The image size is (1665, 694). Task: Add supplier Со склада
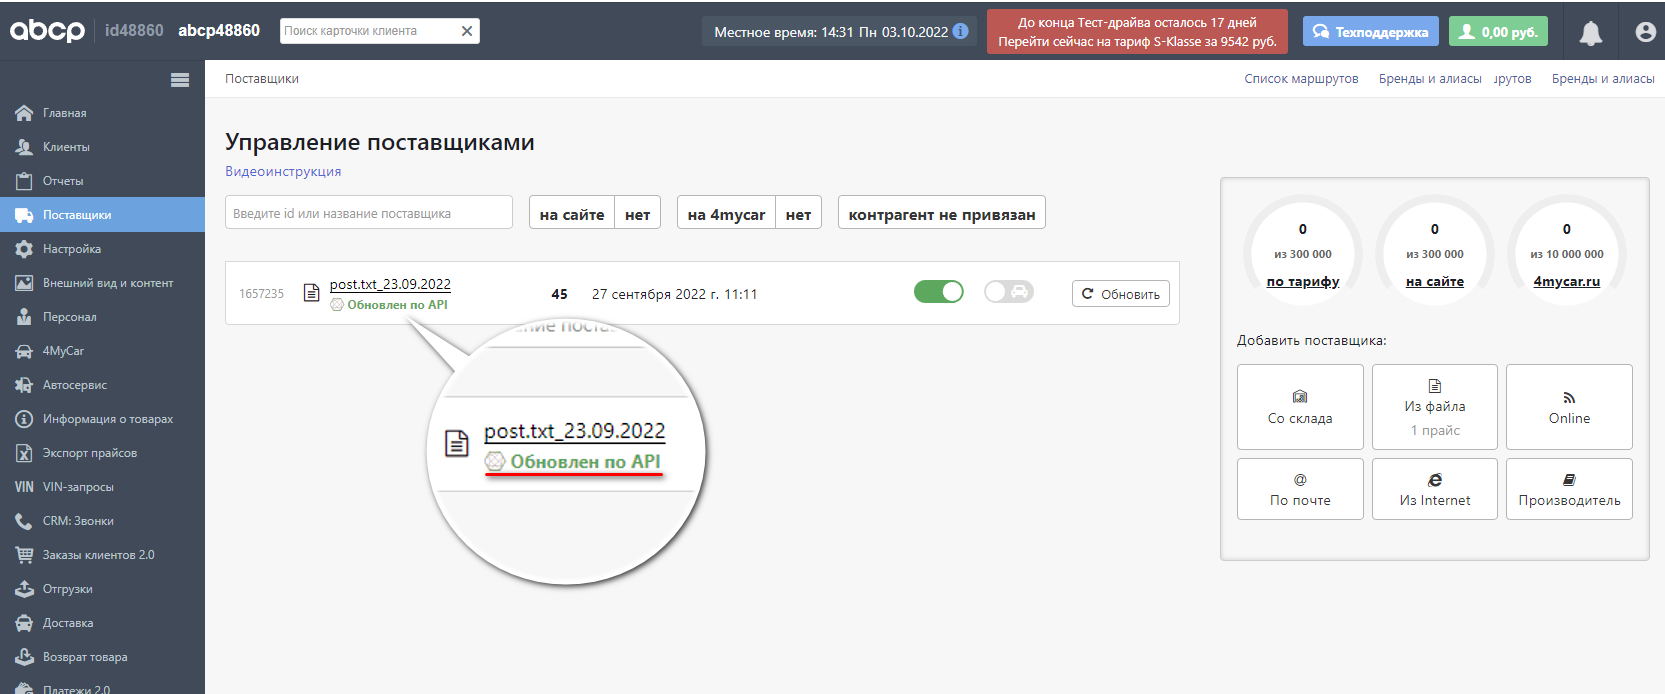pos(1300,407)
